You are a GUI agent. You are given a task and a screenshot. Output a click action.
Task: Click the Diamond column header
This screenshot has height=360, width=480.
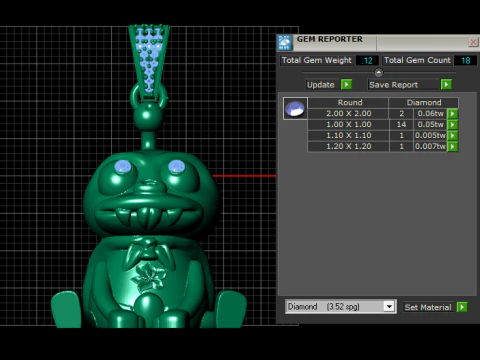tap(424, 103)
